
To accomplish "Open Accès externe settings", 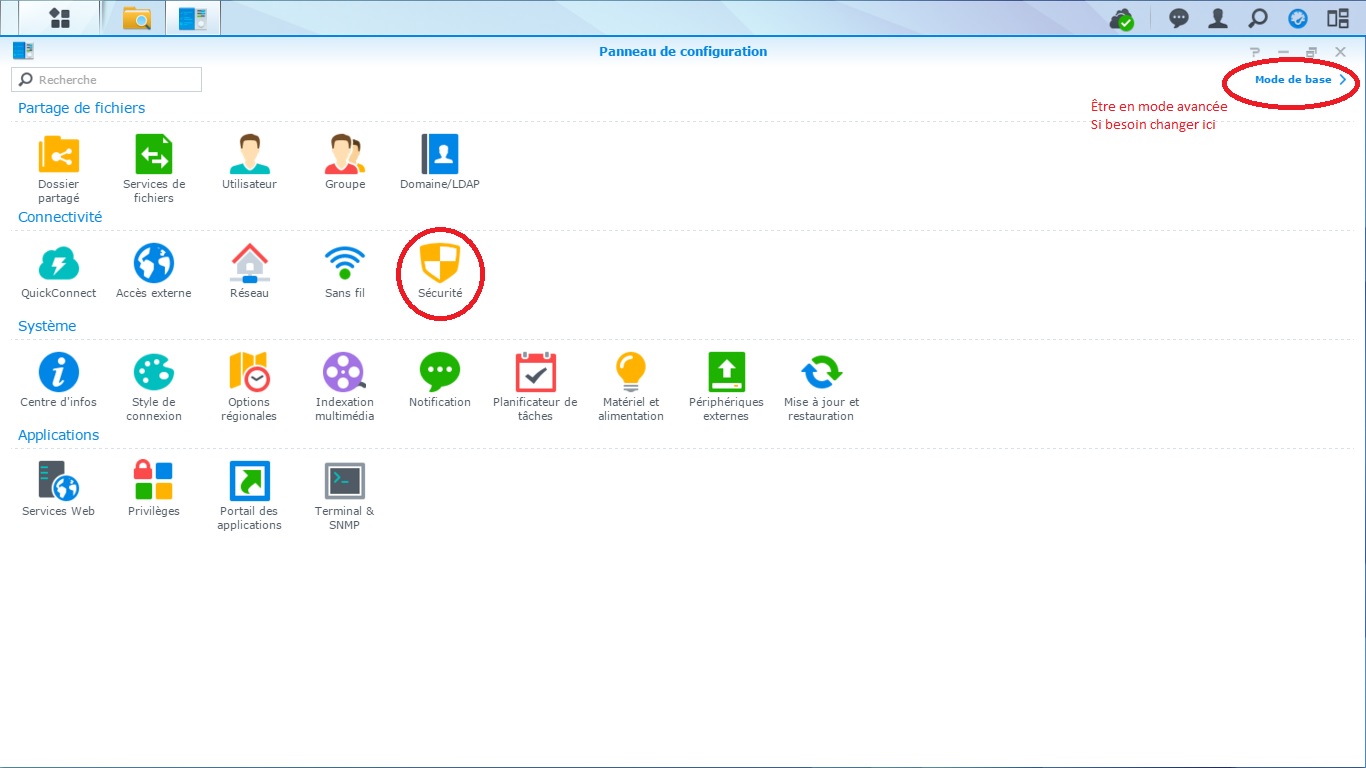I will coord(153,271).
